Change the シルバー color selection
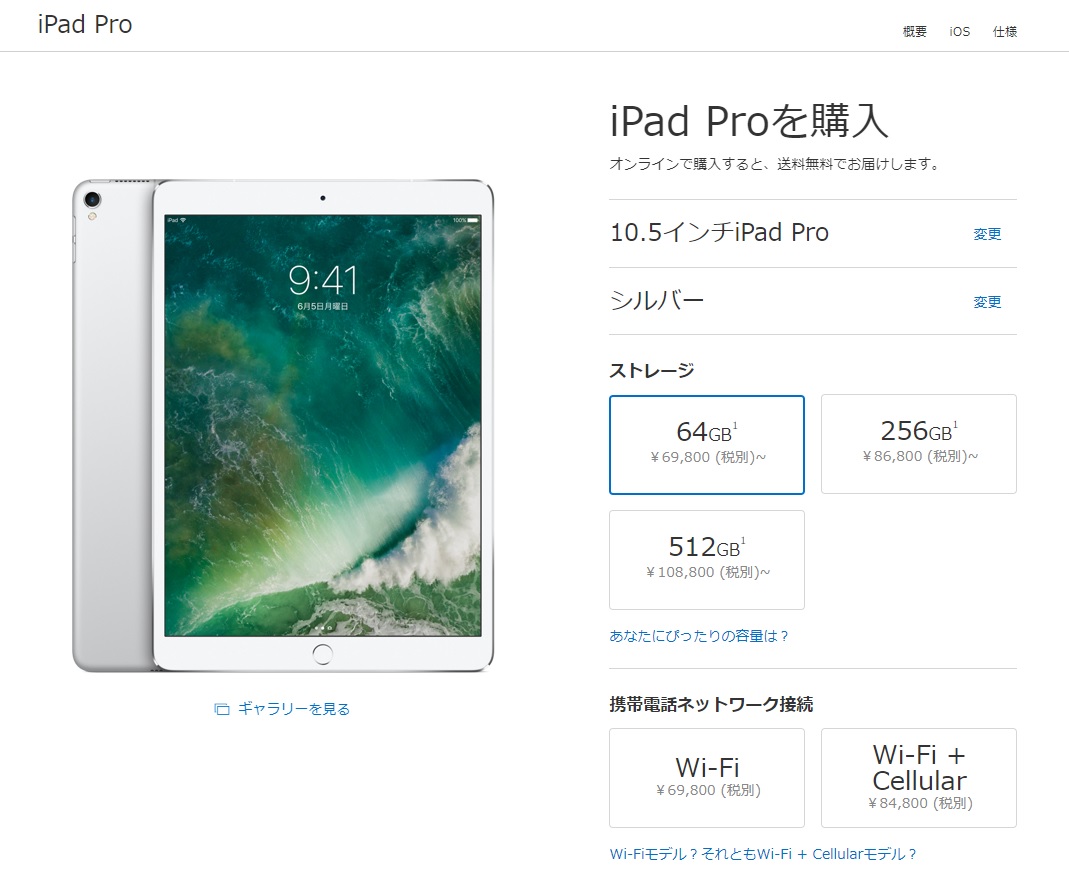The height and width of the screenshot is (893, 1069). [x=987, y=302]
